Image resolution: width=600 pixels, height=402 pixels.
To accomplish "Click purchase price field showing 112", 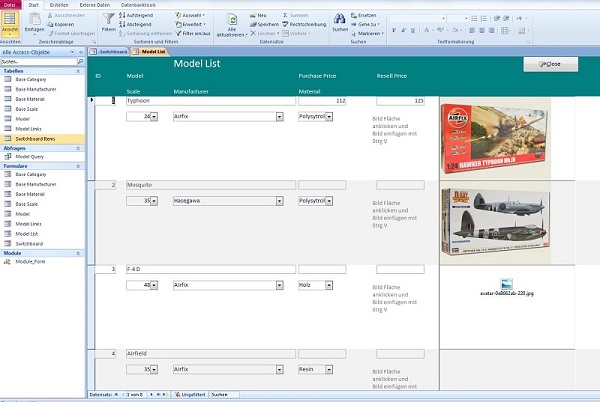I will point(322,101).
